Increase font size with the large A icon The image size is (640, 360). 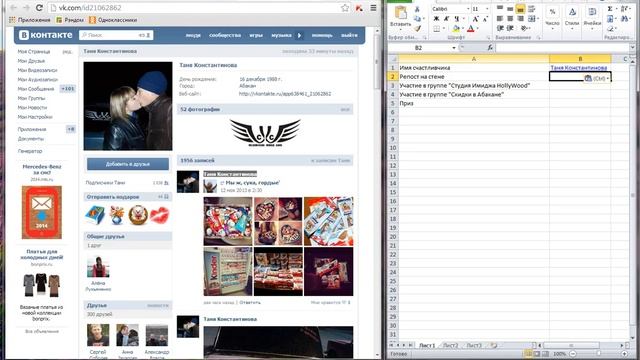click(x=475, y=19)
